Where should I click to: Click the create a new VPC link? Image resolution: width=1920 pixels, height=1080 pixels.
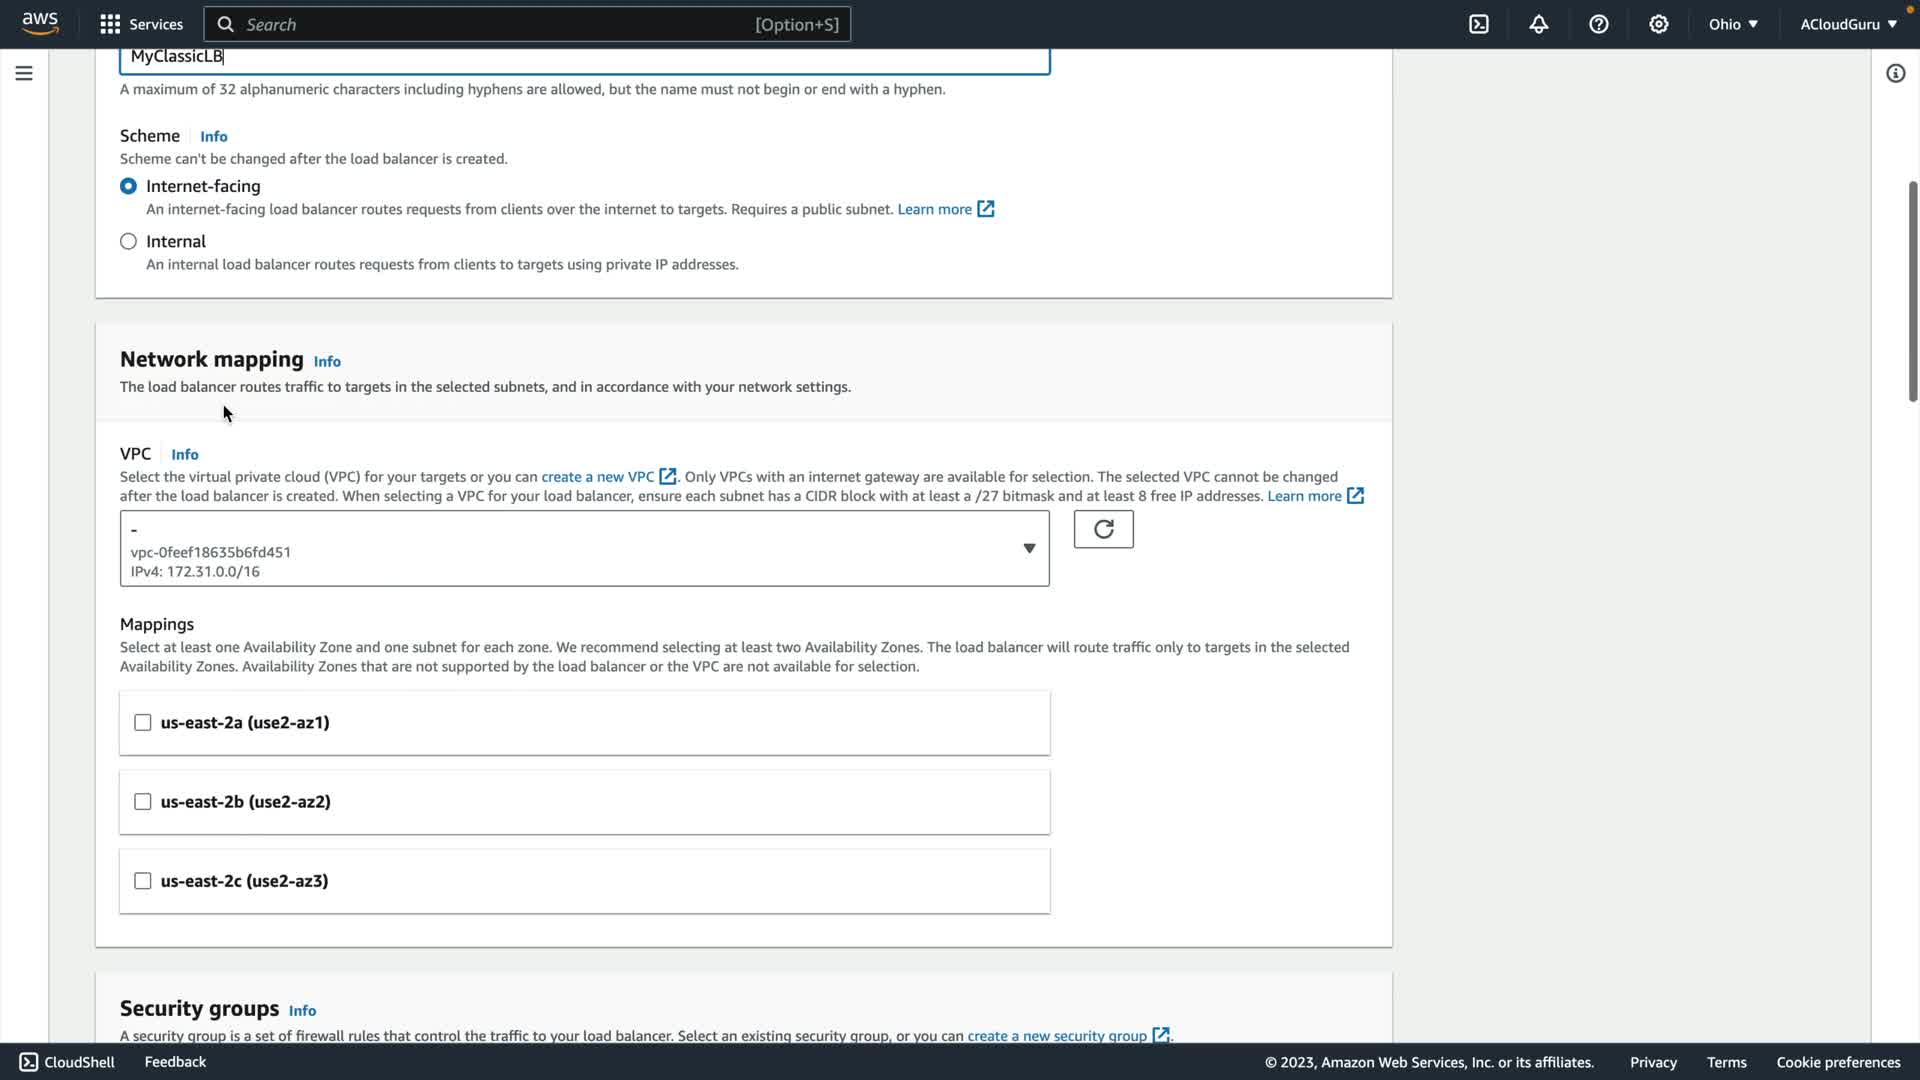[x=598, y=477]
